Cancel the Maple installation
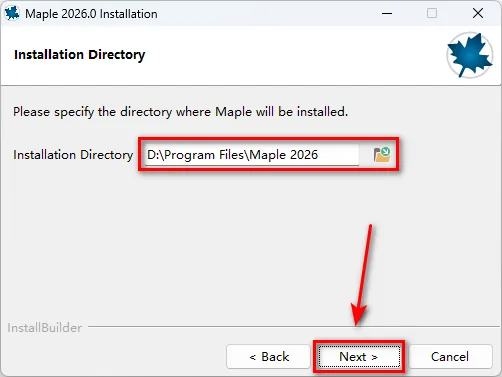 [450, 357]
